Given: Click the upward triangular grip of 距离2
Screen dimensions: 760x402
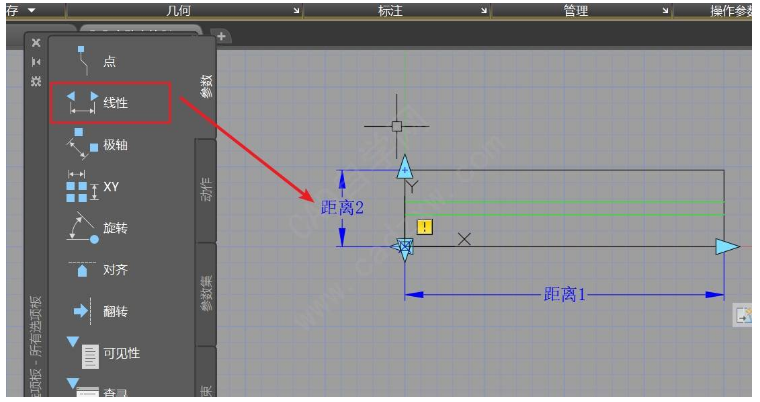Looking at the screenshot, I should tap(405, 167).
